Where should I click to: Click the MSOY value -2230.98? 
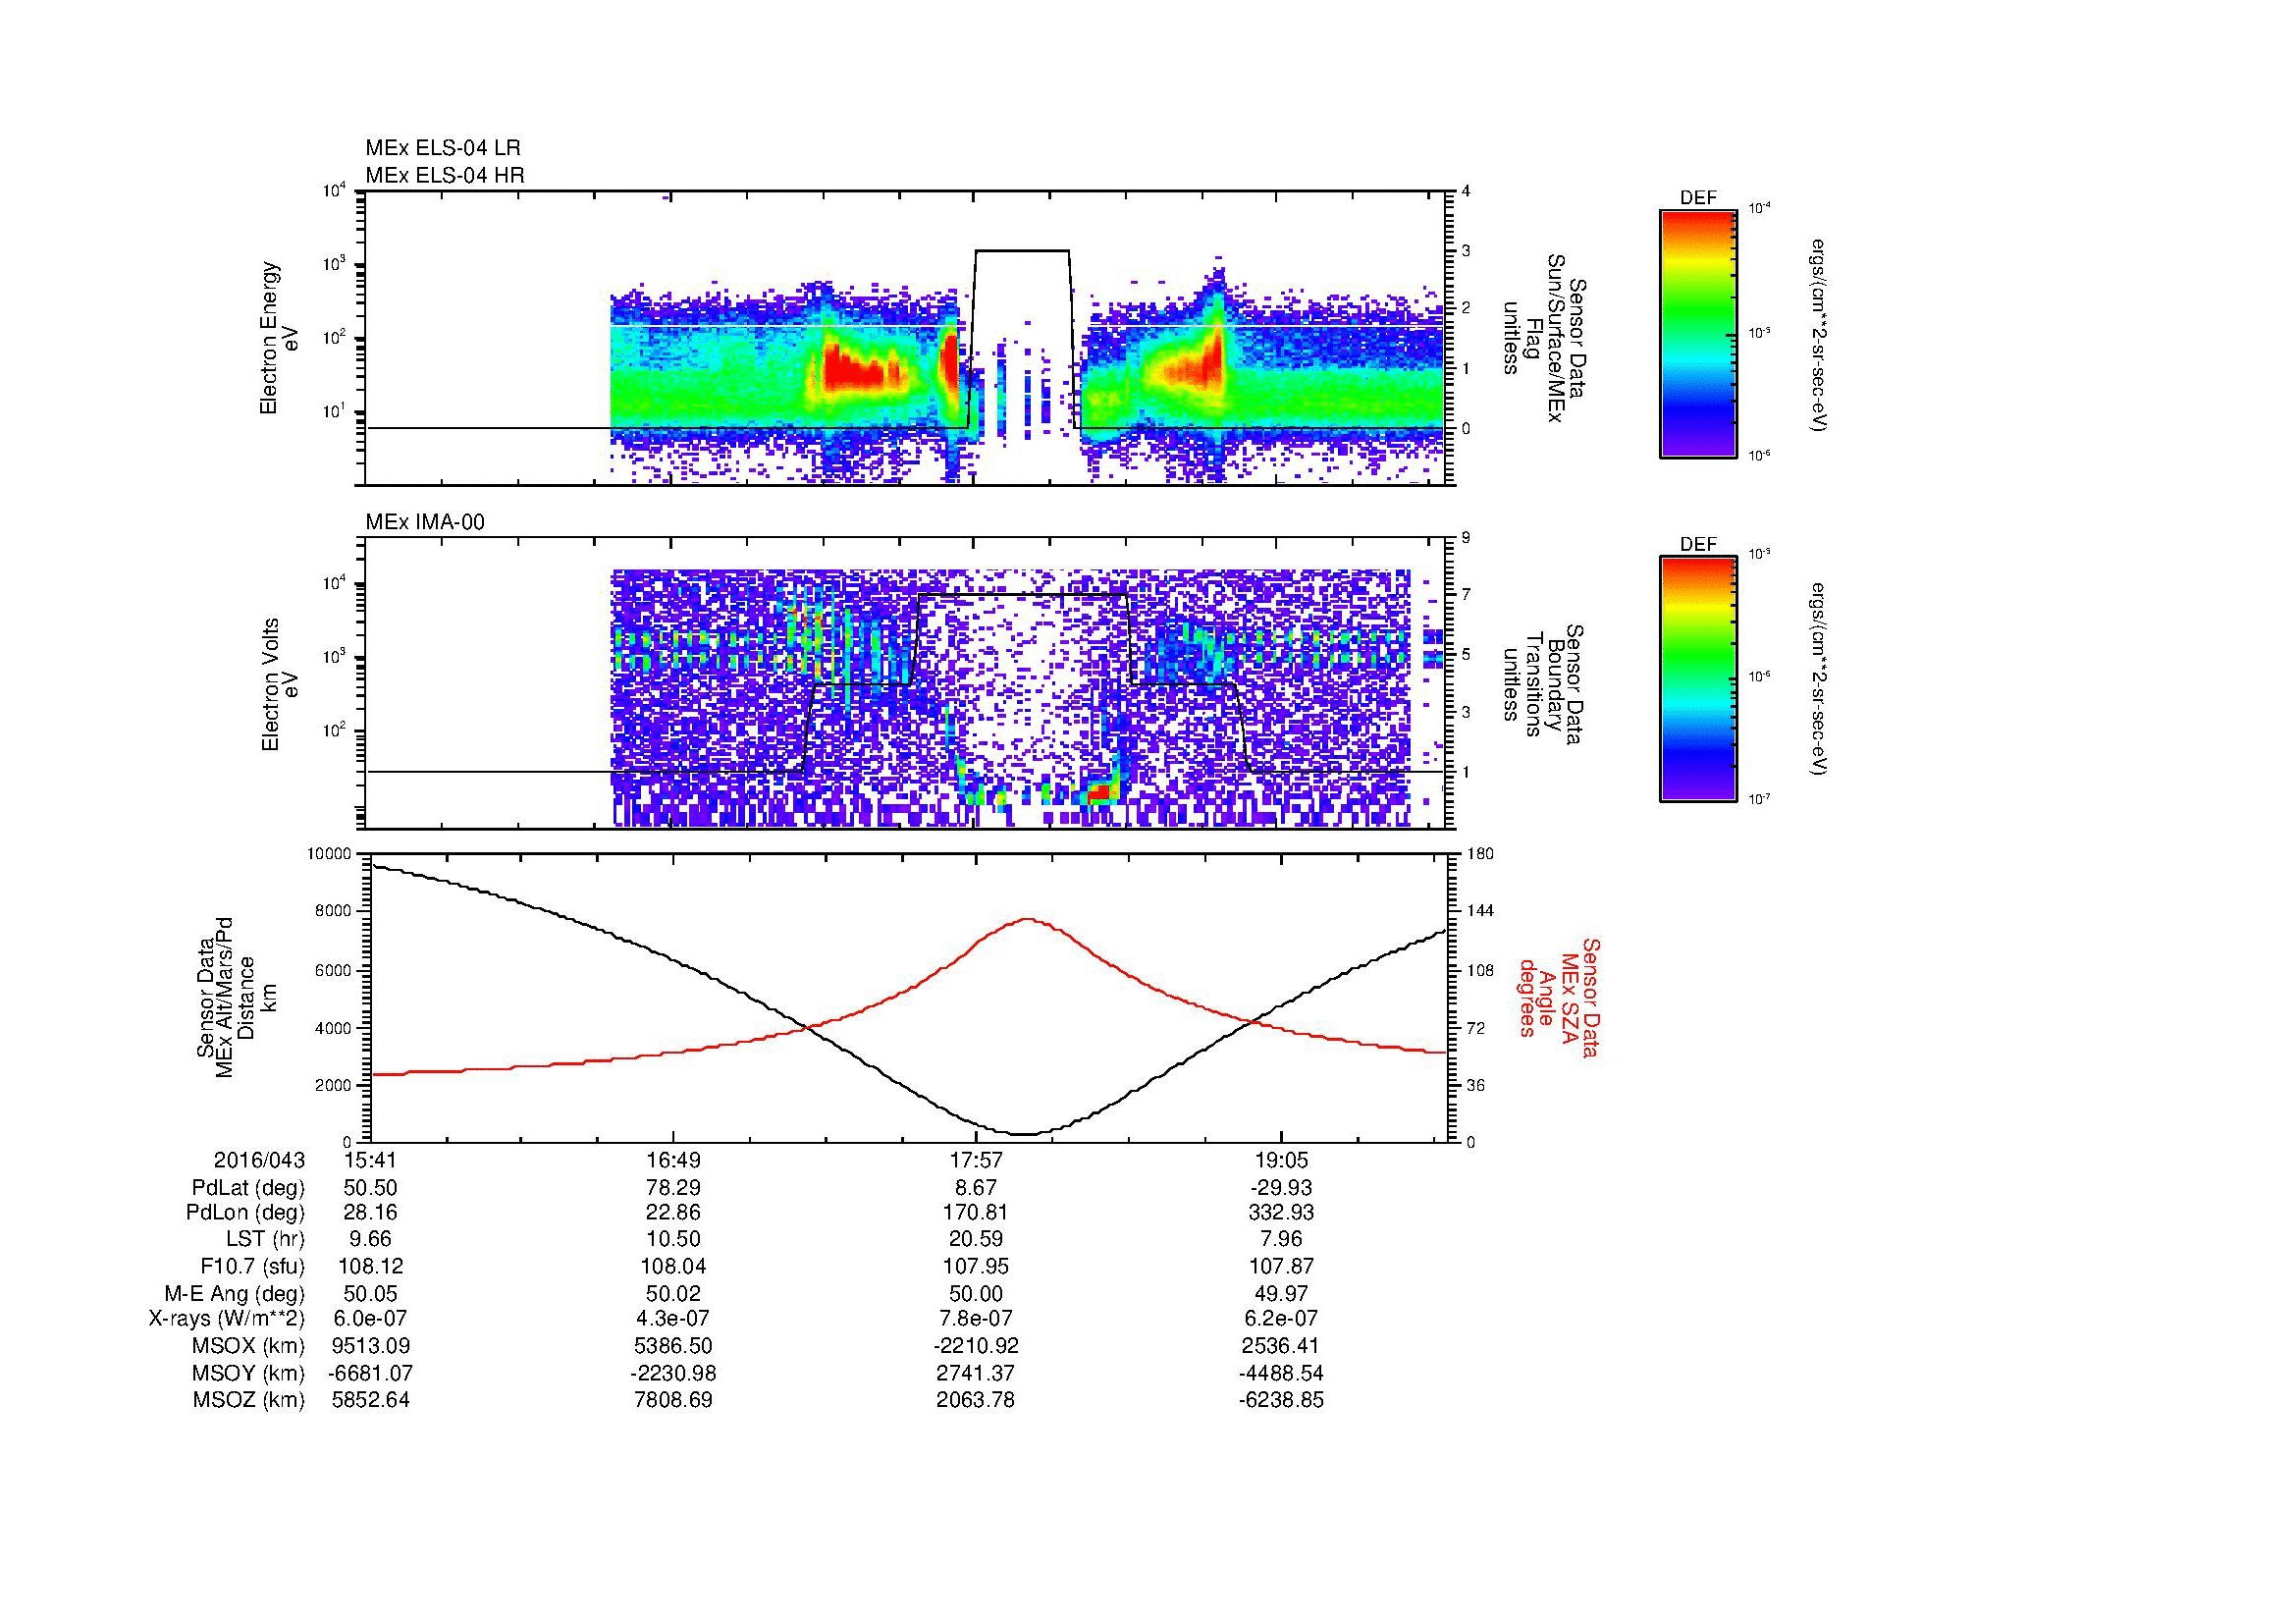(673, 1373)
